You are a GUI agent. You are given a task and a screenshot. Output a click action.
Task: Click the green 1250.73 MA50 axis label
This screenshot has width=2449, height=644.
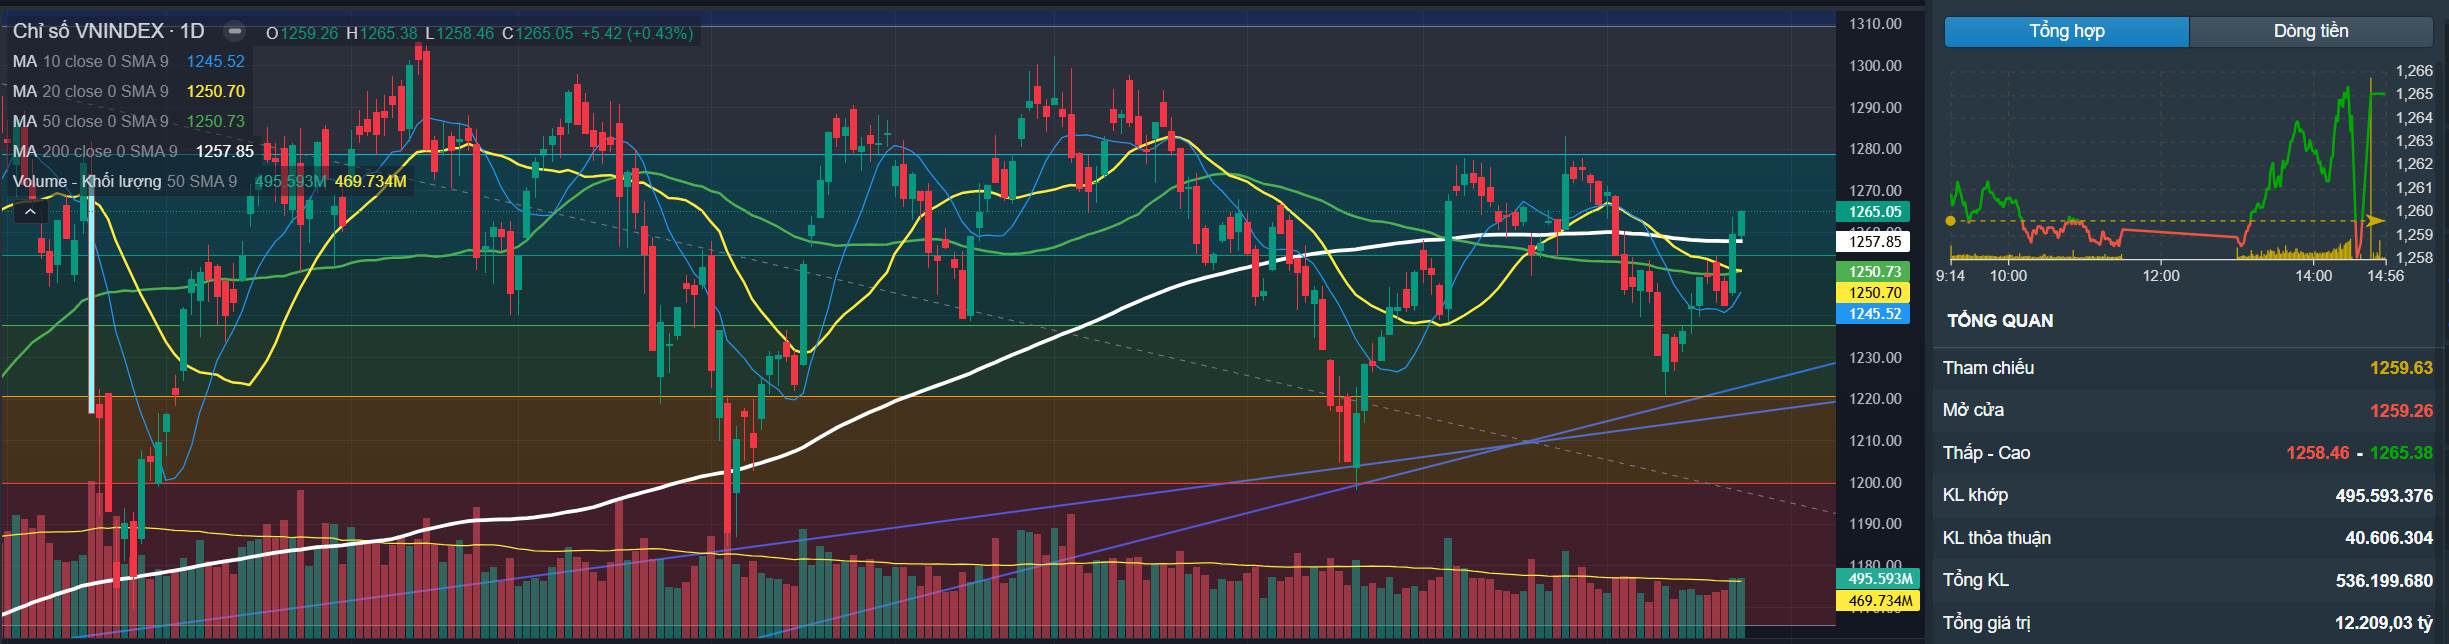click(1873, 271)
